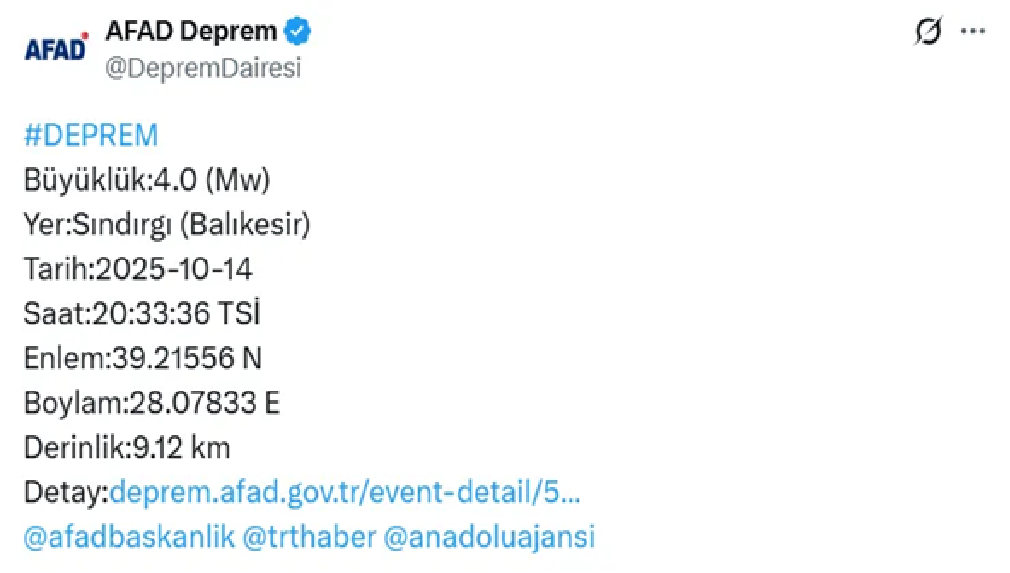Follow the deprem.afad.gov.tr event-detail link
This screenshot has width=1010, height=573.
coord(345,492)
